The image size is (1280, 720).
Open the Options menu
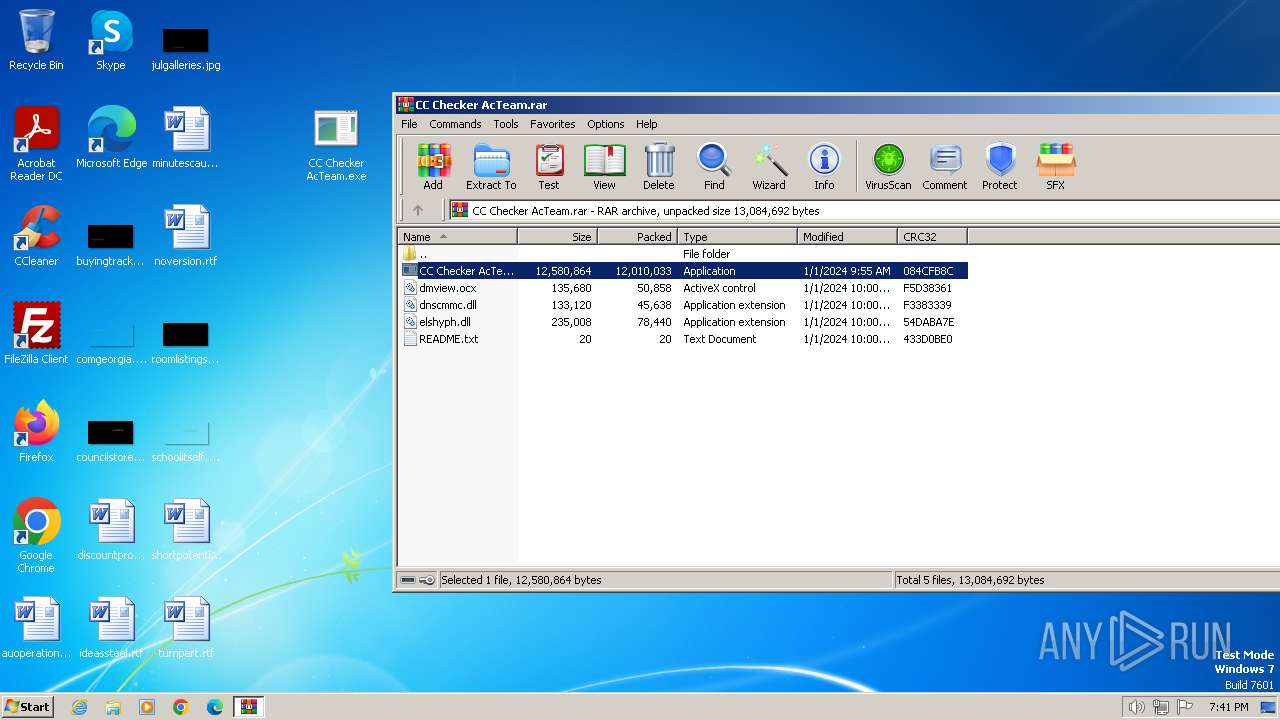click(606, 124)
